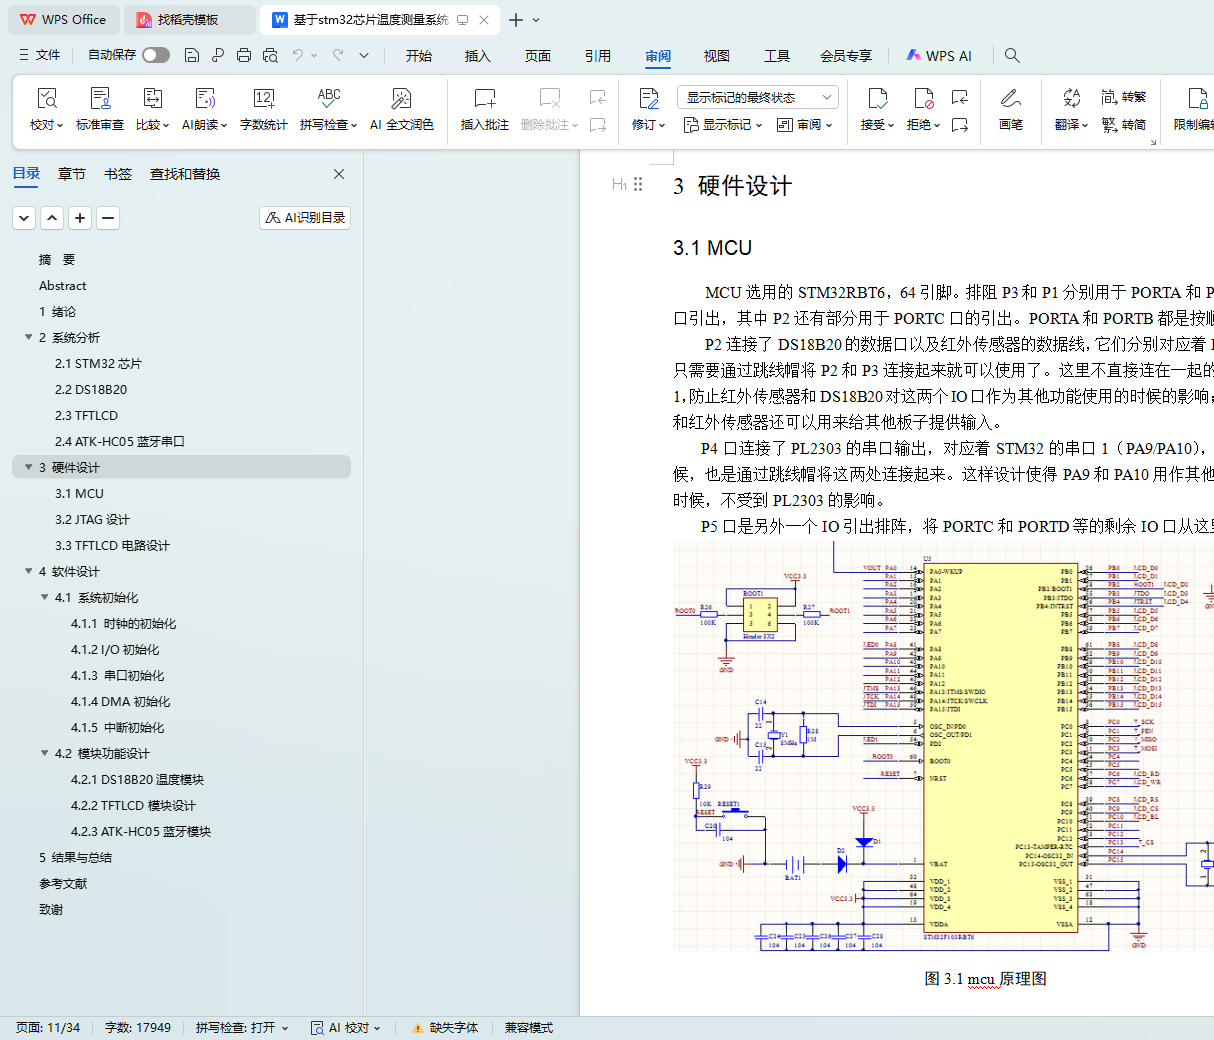Go to '3.2 JTAG 设计' in outline
Image resolution: width=1214 pixels, height=1040 pixels.
(x=92, y=520)
